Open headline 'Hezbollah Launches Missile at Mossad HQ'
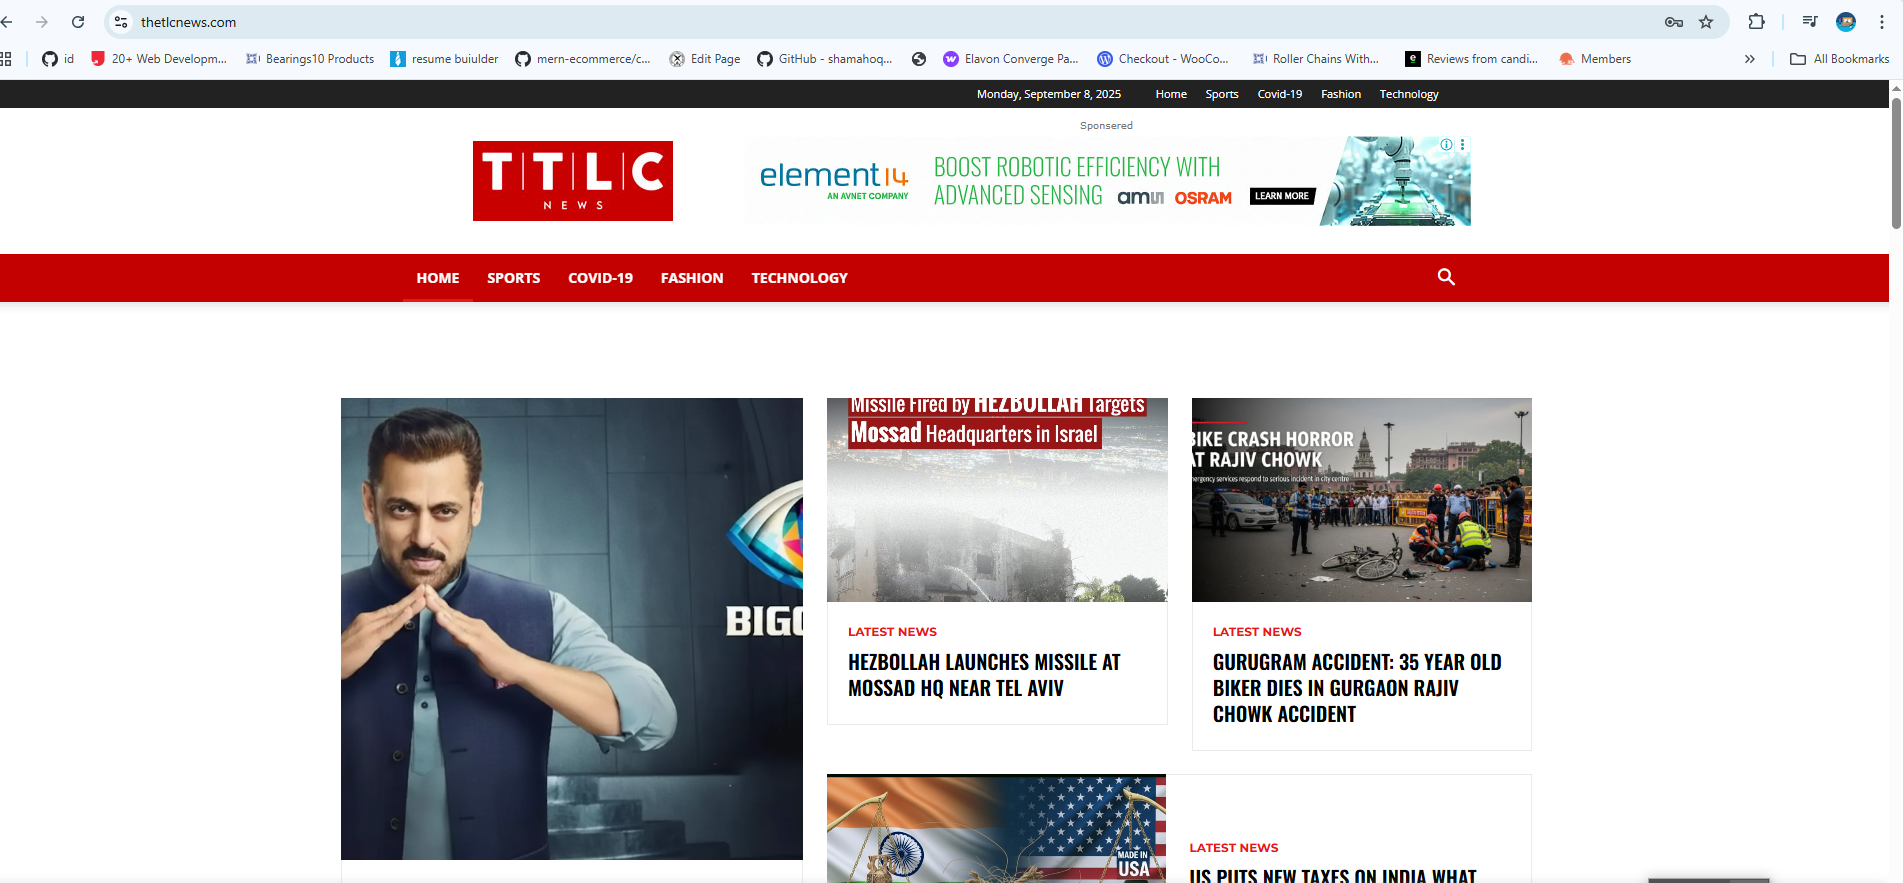 (984, 675)
